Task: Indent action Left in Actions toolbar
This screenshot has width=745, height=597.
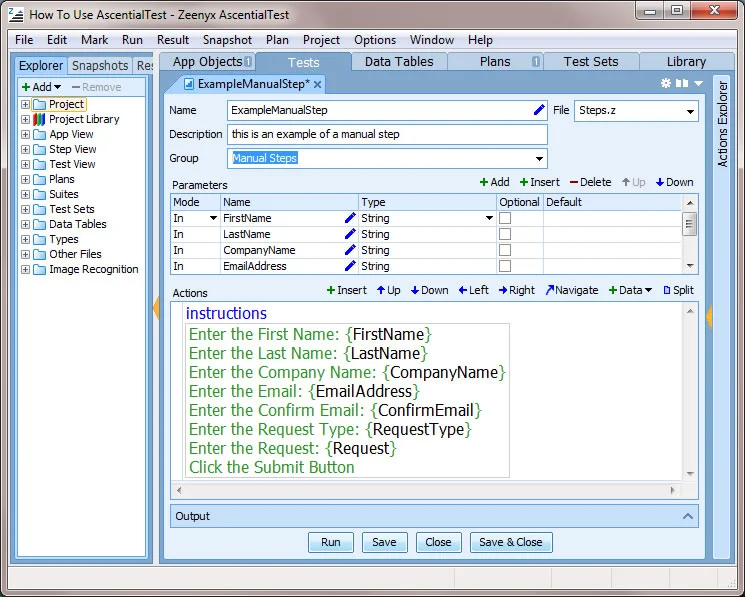Action: (474, 290)
